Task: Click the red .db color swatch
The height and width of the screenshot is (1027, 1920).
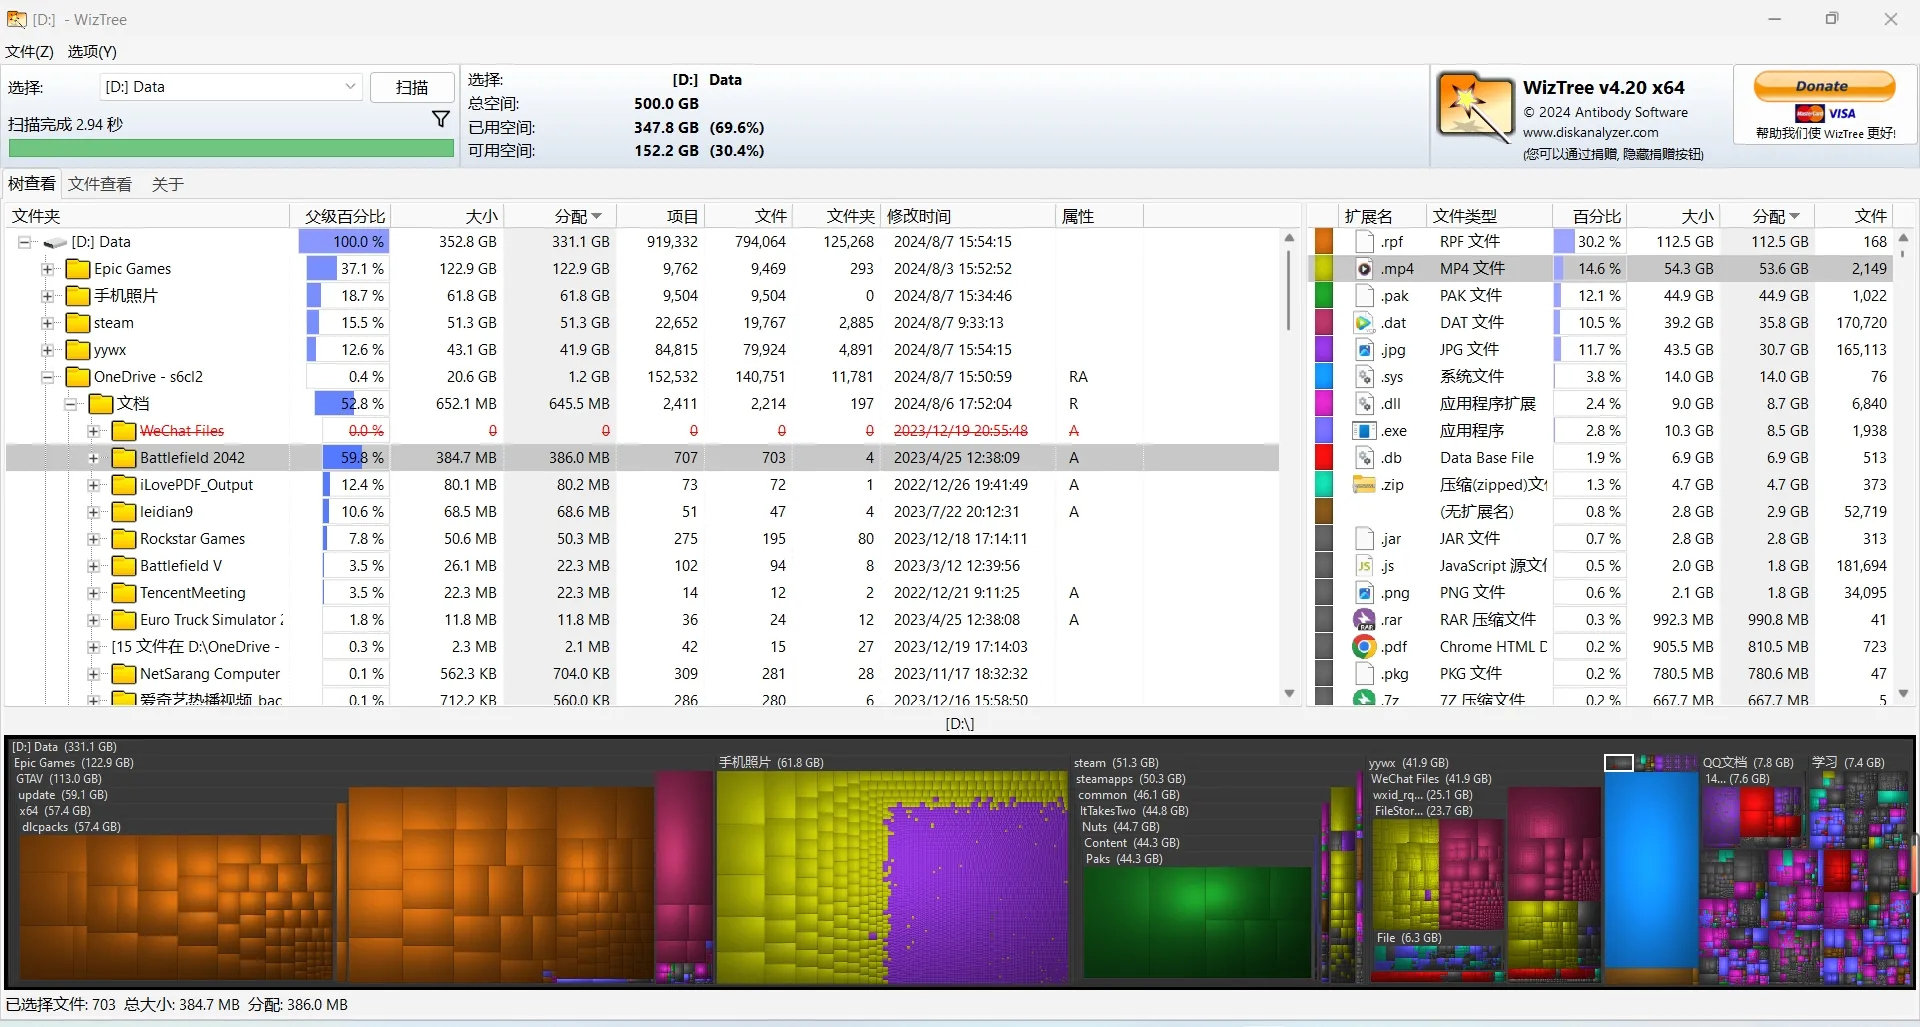Action: click(x=1324, y=458)
